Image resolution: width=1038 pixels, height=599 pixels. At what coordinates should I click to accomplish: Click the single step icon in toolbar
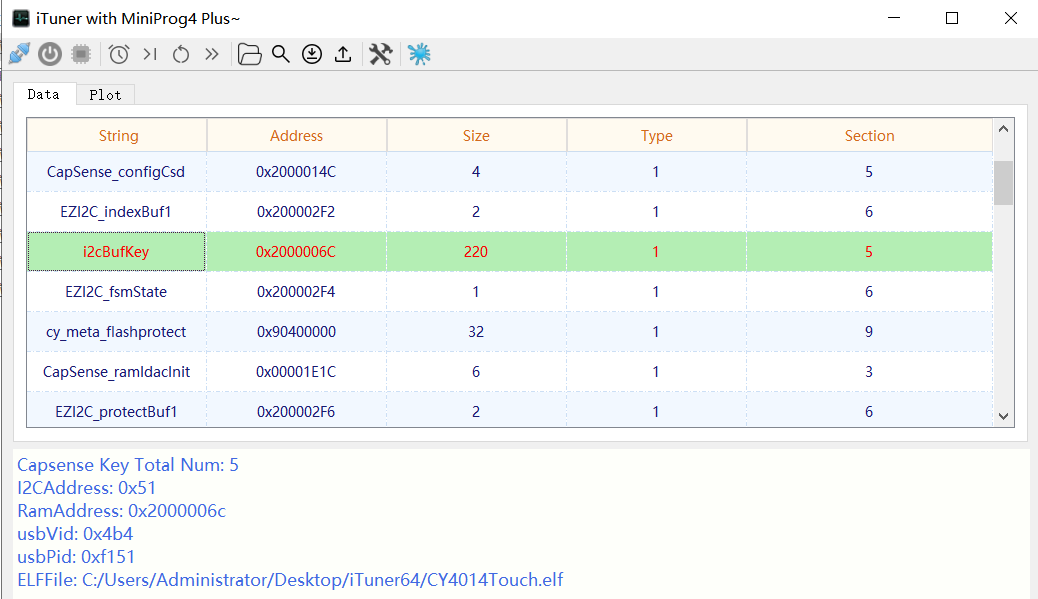(x=150, y=54)
